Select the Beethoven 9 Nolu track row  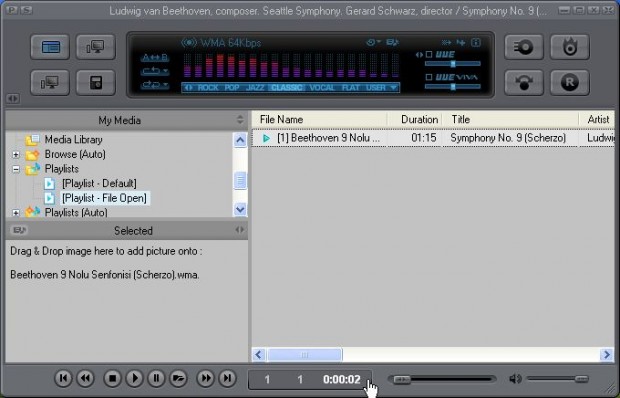tap(433, 138)
